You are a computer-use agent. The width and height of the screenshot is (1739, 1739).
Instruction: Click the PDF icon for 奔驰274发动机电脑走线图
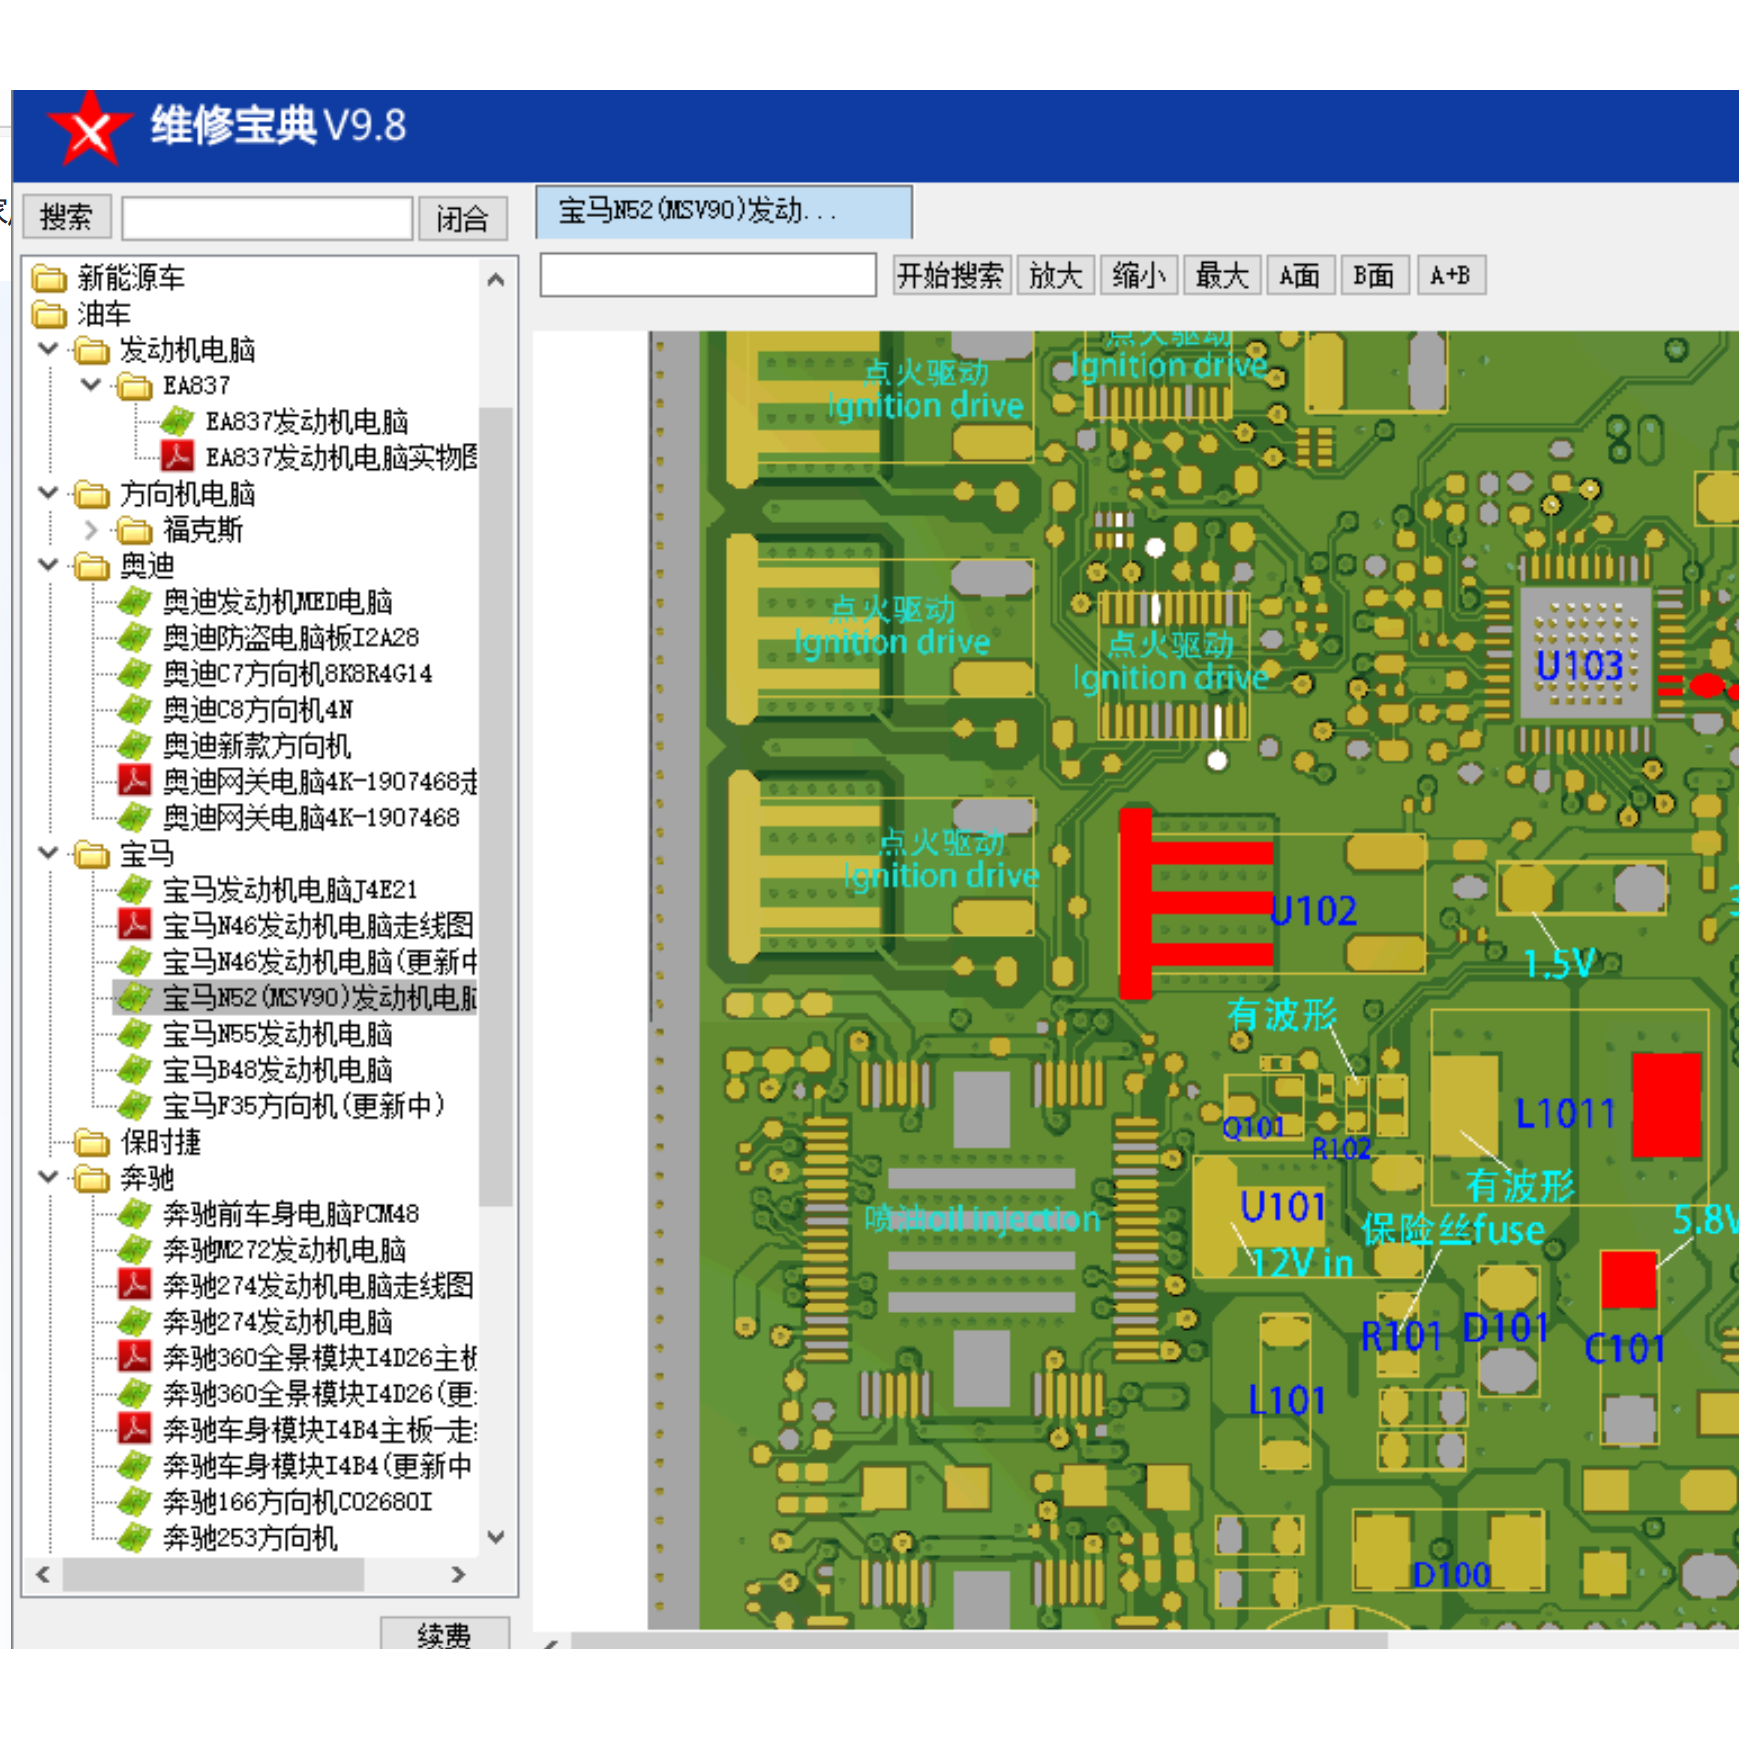134,1284
